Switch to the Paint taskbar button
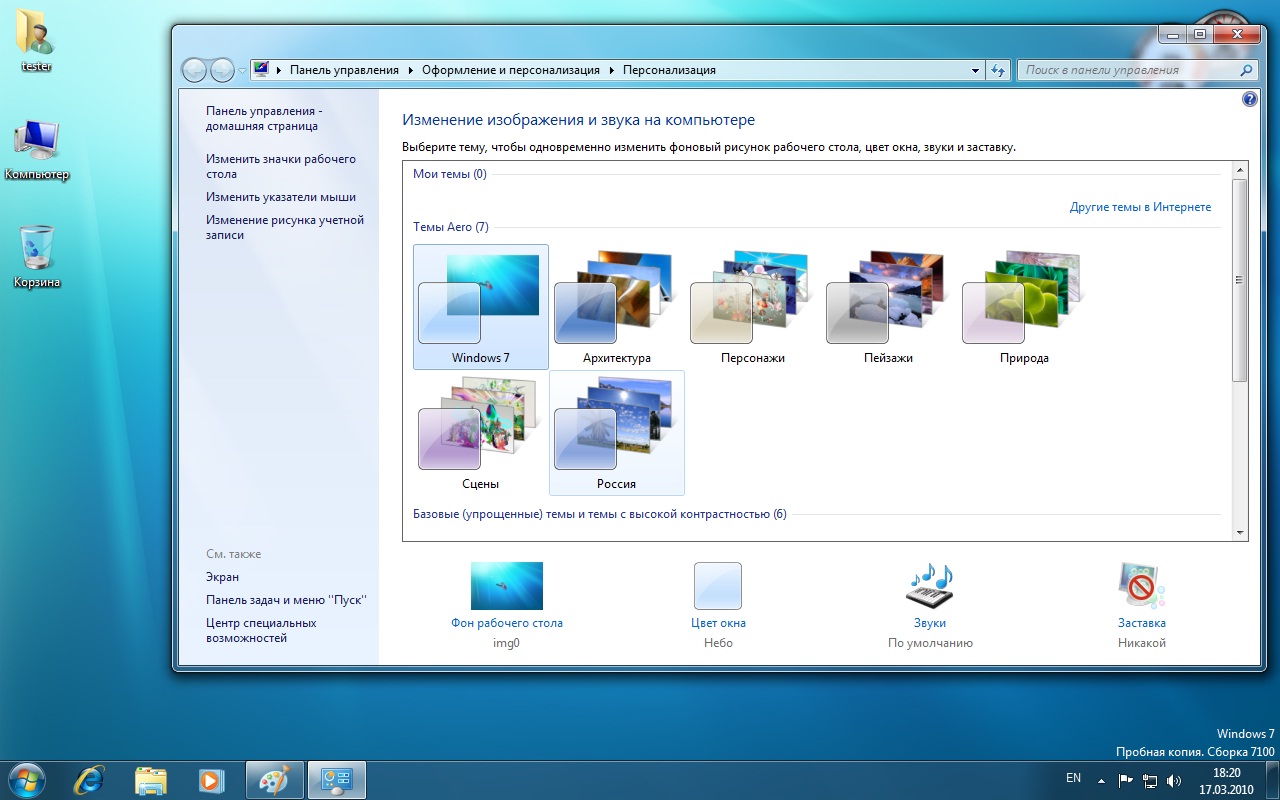 click(273, 780)
